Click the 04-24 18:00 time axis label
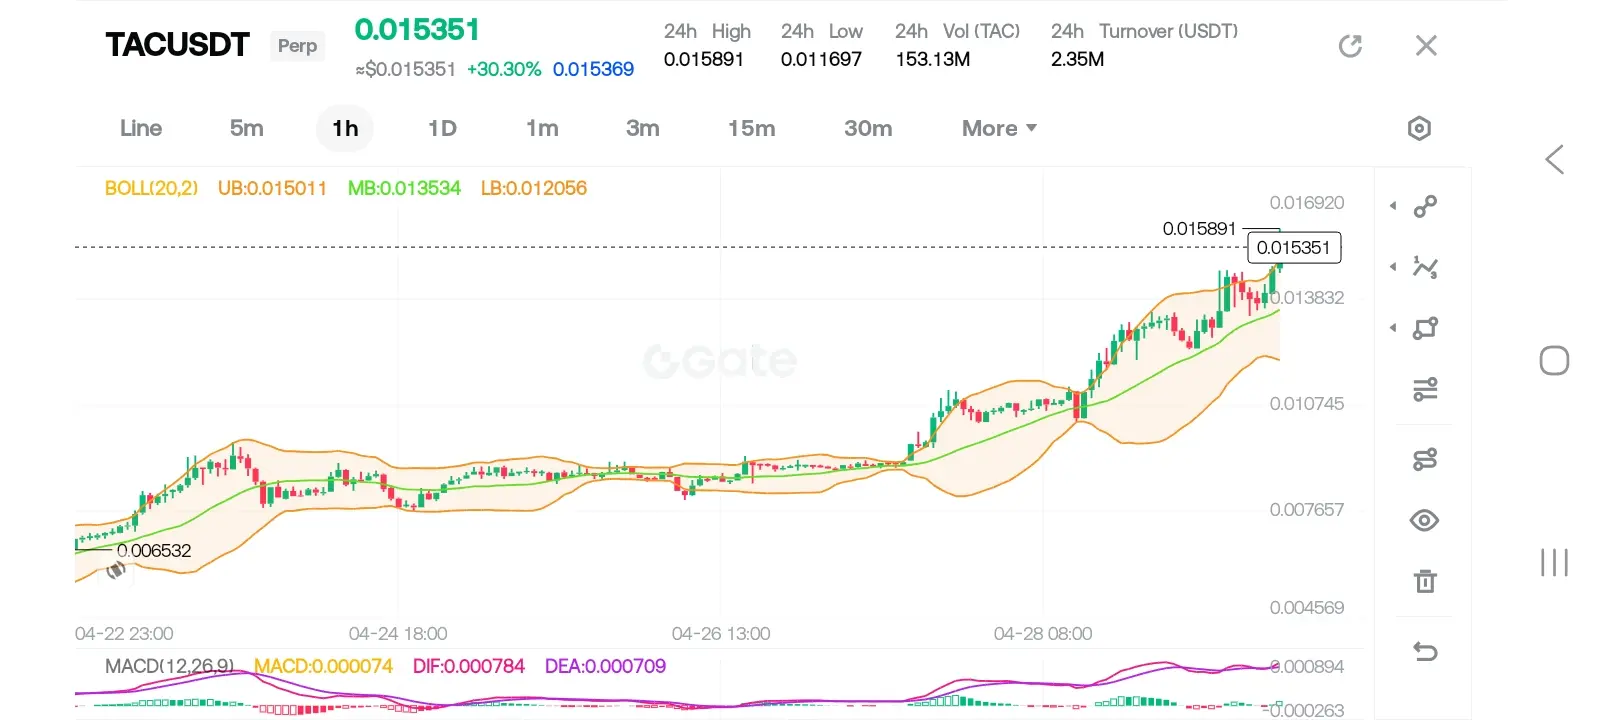1600x720 pixels. click(x=398, y=634)
